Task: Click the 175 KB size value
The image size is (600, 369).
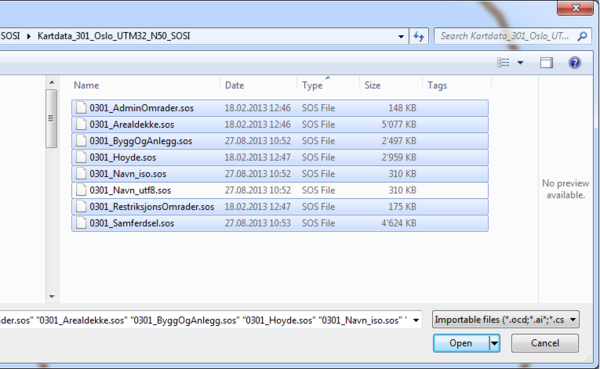Action: [402, 207]
